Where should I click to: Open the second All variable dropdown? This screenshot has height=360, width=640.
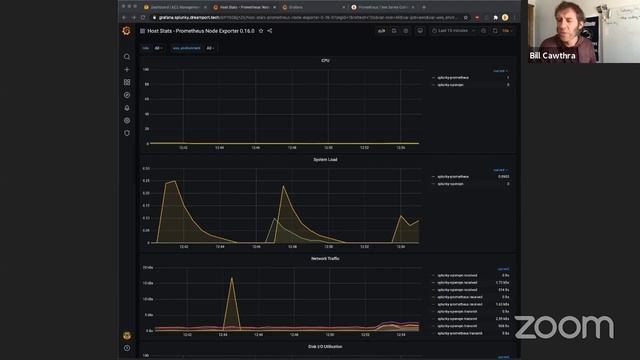point(210,48)
